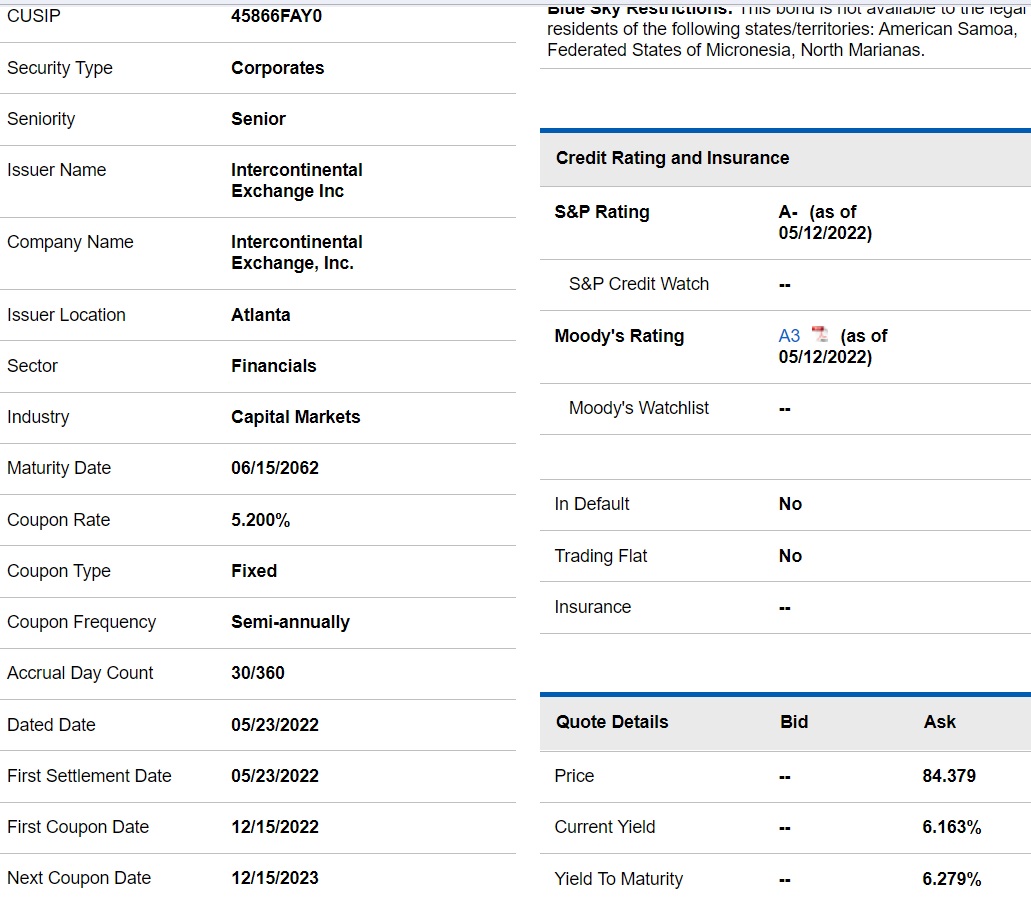
Task: Click the Ask price value 84.379
Action: 948,776
